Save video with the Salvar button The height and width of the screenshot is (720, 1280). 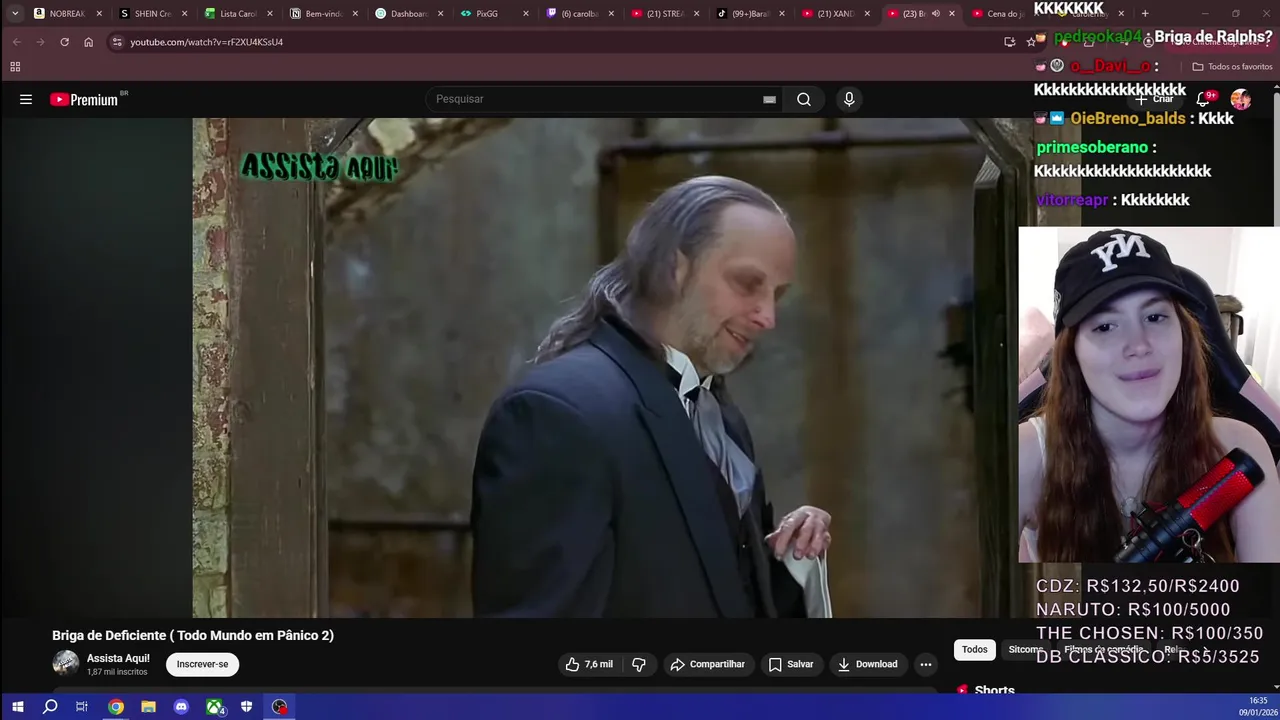[x=790, y=664]
